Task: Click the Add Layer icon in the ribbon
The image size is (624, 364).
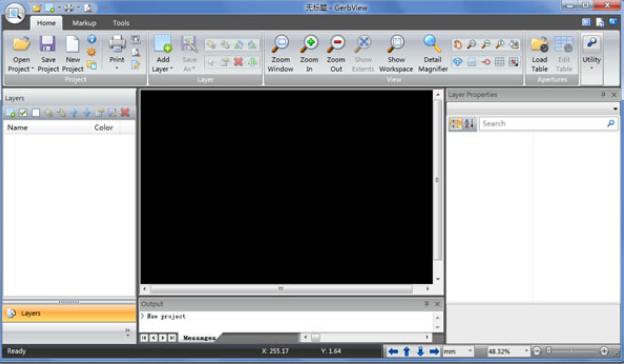Action: 163,44
